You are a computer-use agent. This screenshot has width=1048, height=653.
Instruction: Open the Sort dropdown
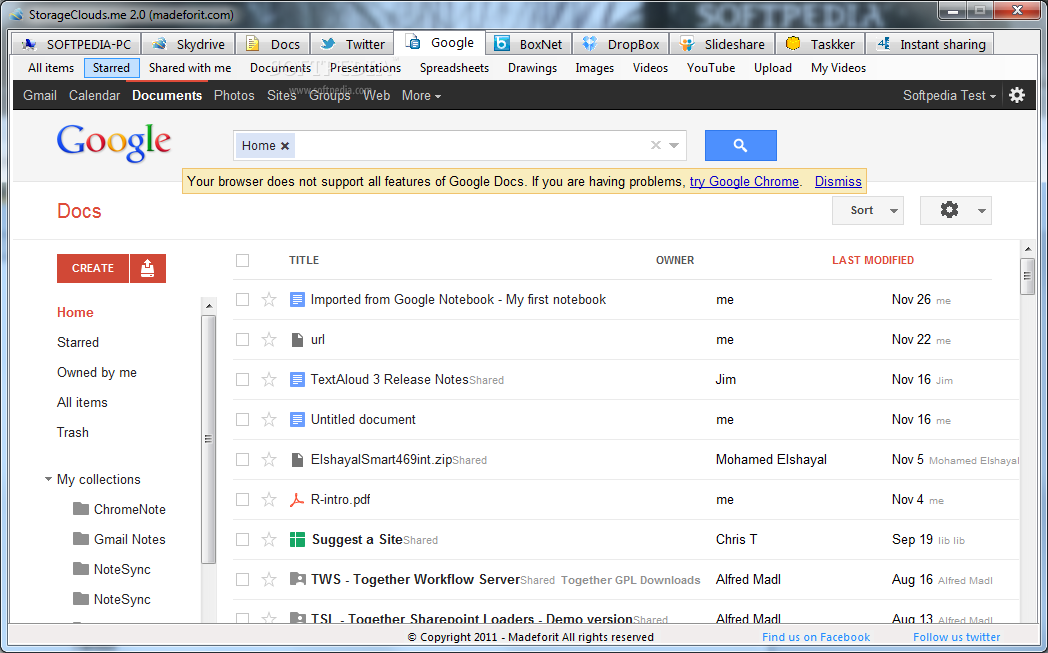868,211
